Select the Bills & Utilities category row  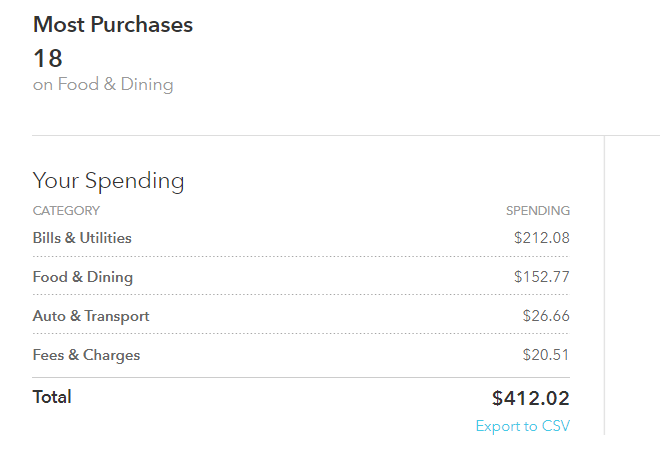tap(82, 238)
